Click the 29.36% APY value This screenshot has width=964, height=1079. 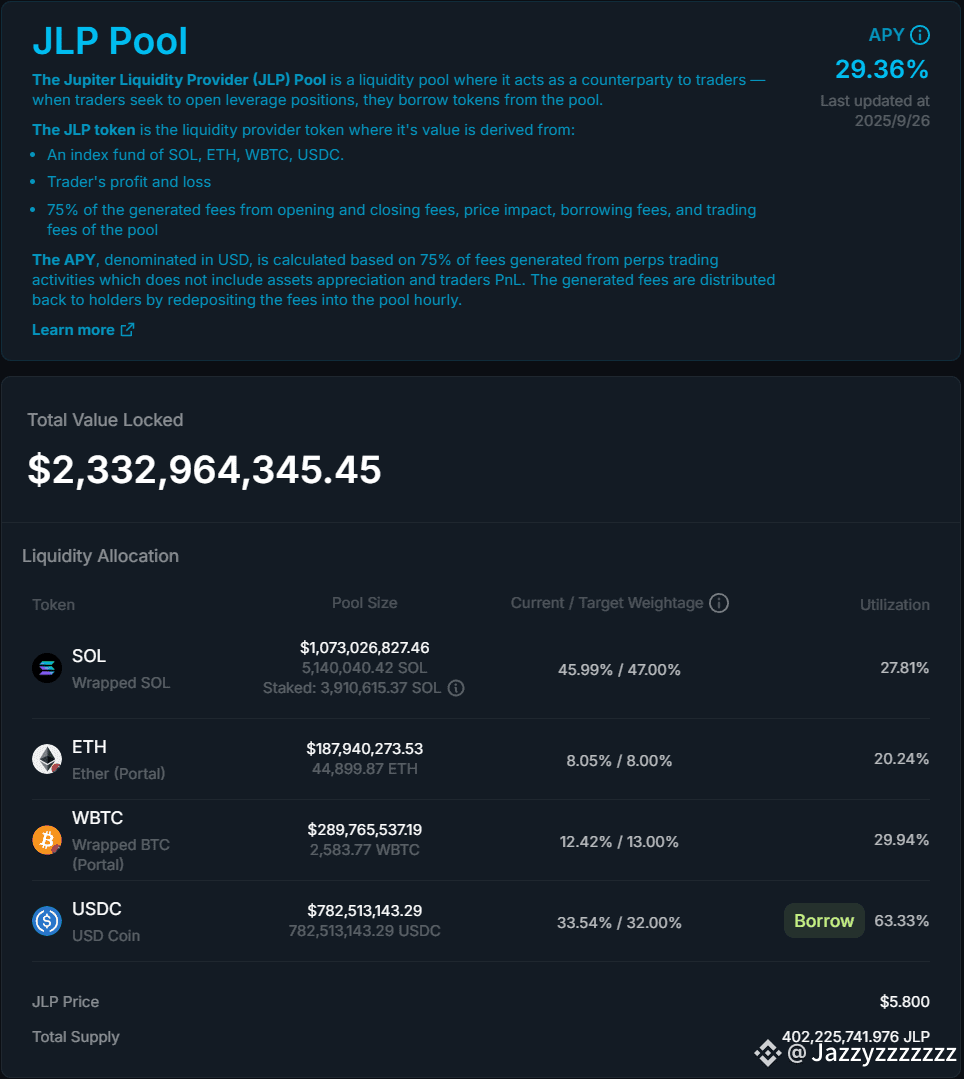[x=881, y=69]
